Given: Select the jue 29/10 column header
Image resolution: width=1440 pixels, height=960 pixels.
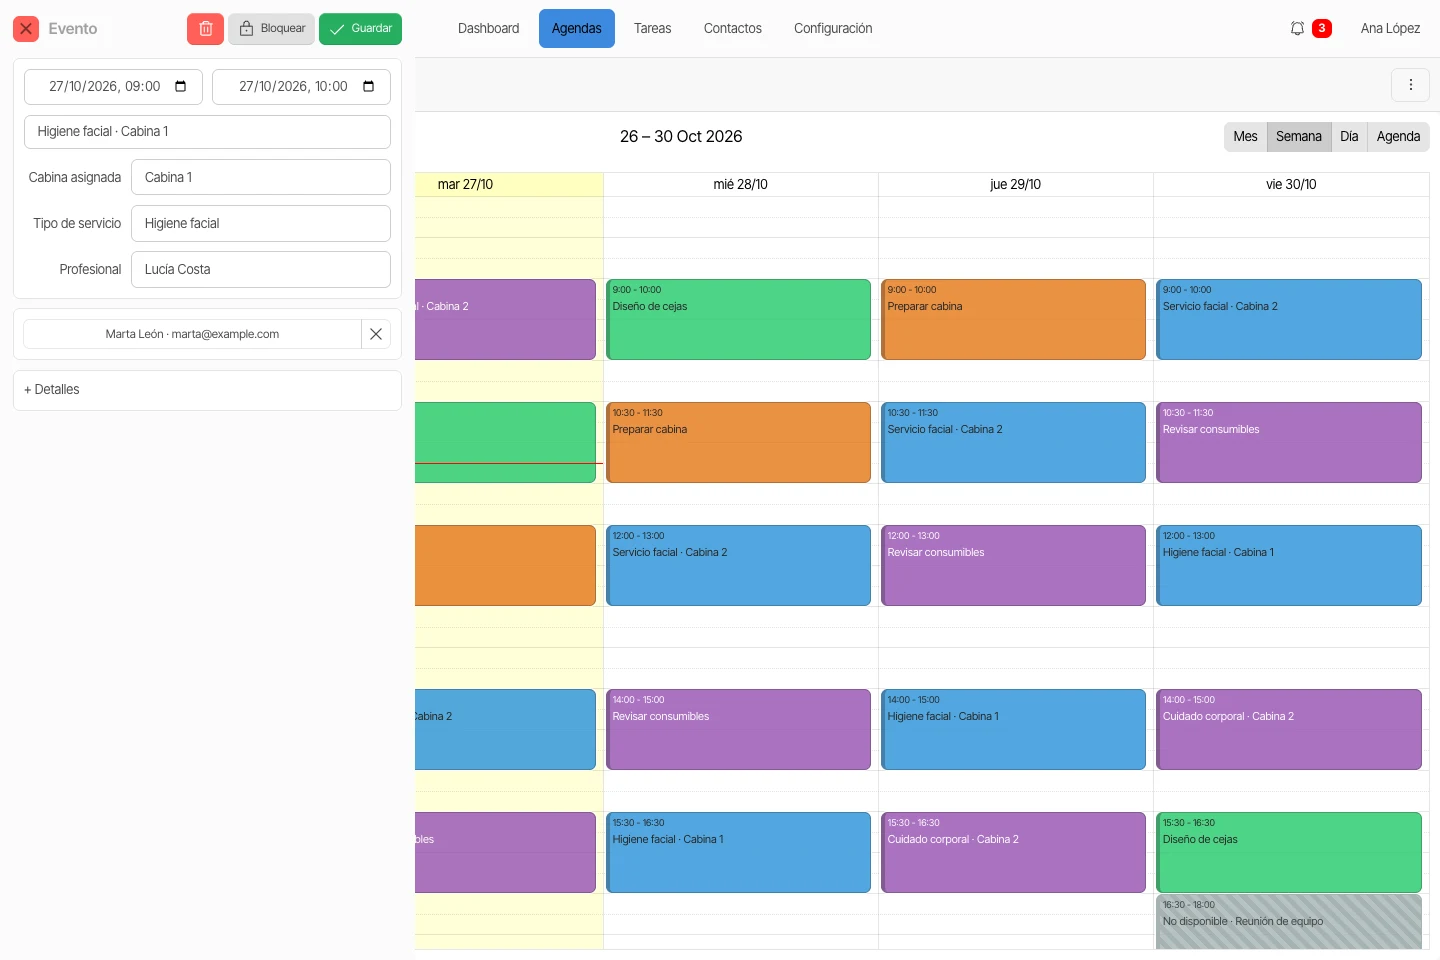Looking at the screenshot, I should pyautogui.click(x=1015, y=185).
